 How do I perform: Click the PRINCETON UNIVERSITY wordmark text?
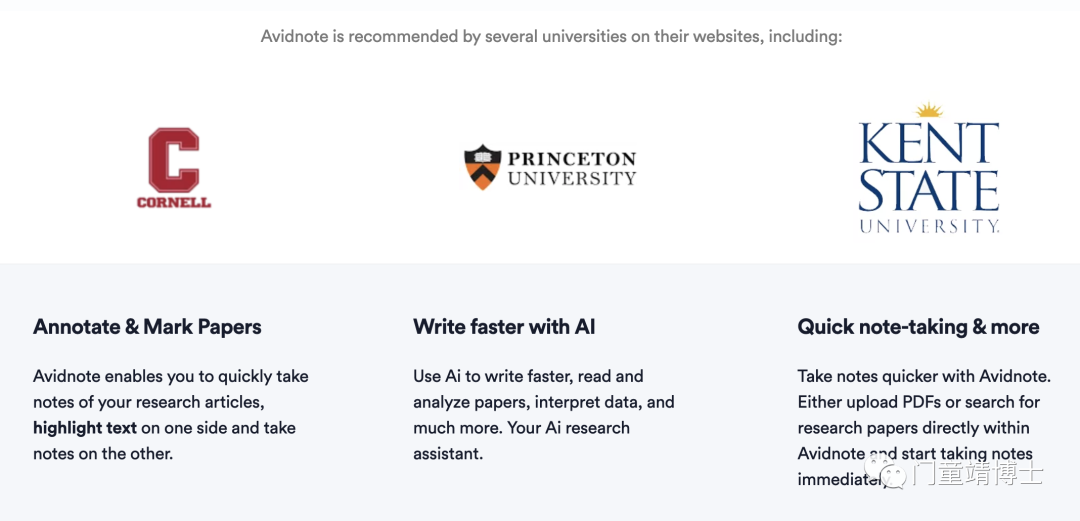pos(572,168)
